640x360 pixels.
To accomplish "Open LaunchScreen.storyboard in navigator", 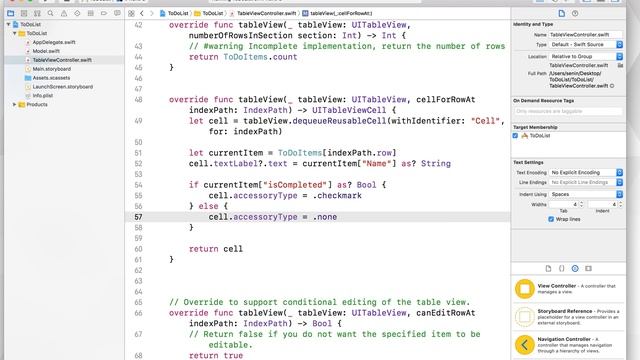I will pos(62,87).
